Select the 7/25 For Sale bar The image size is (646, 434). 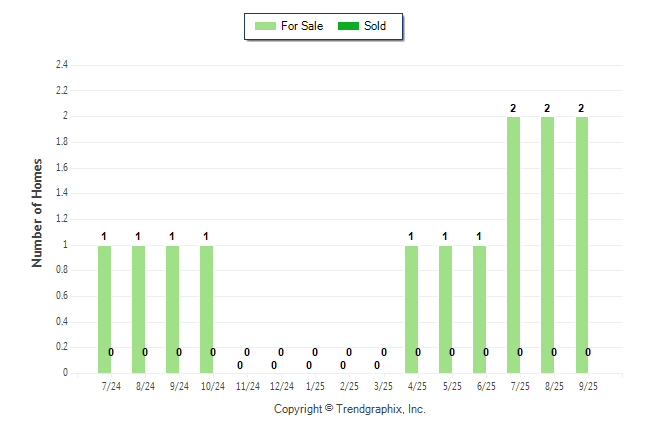(x=513, y=245)
